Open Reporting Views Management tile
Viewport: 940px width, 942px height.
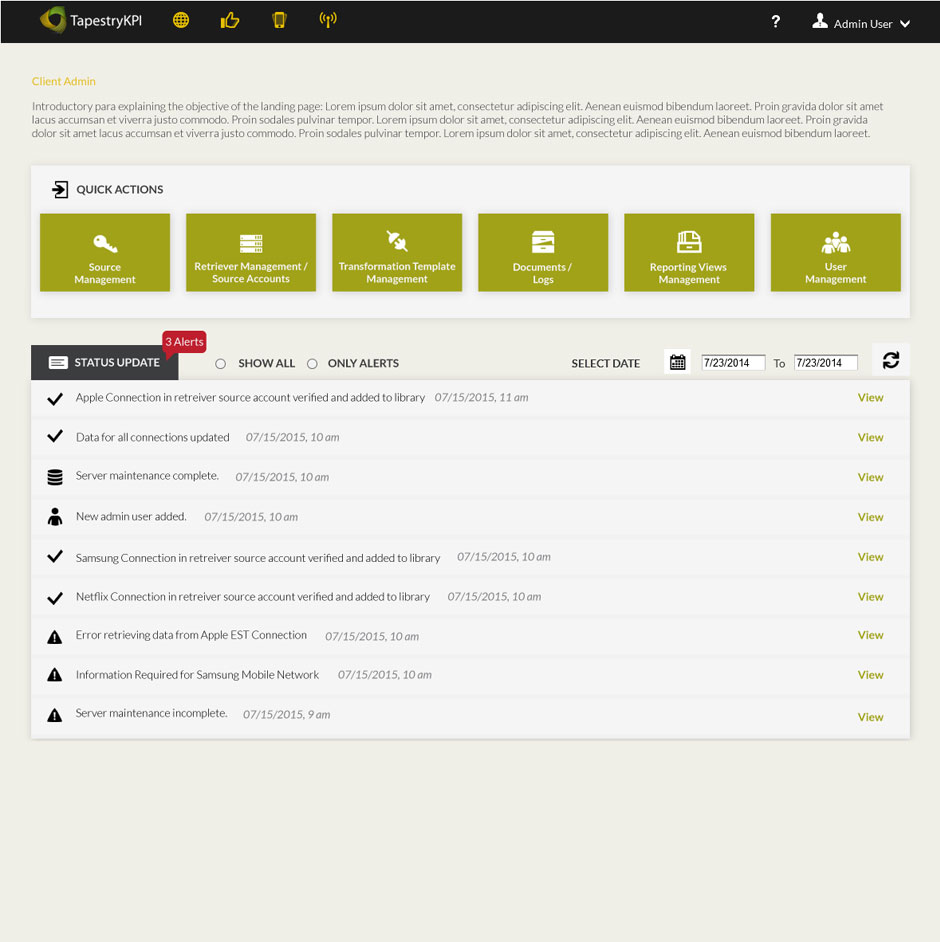pyautogui.click(x=689, y=252)
